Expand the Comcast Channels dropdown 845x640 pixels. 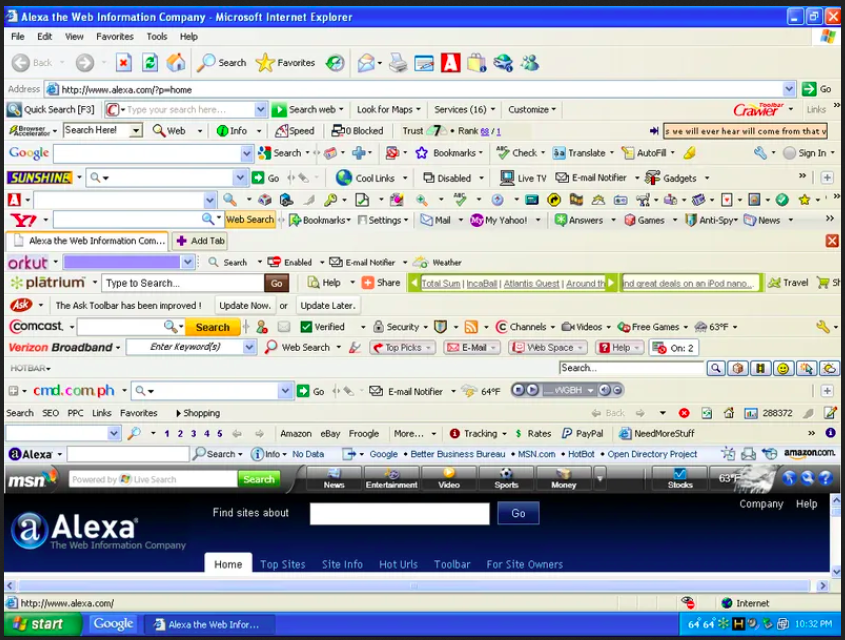coord(552,327)
